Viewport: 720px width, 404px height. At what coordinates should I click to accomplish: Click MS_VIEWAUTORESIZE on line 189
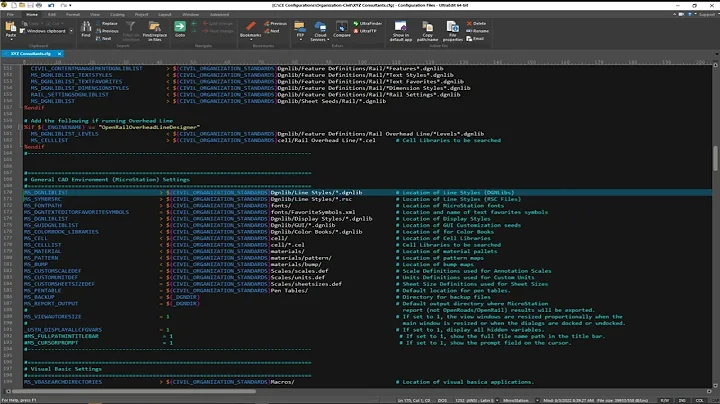(53, 317)
